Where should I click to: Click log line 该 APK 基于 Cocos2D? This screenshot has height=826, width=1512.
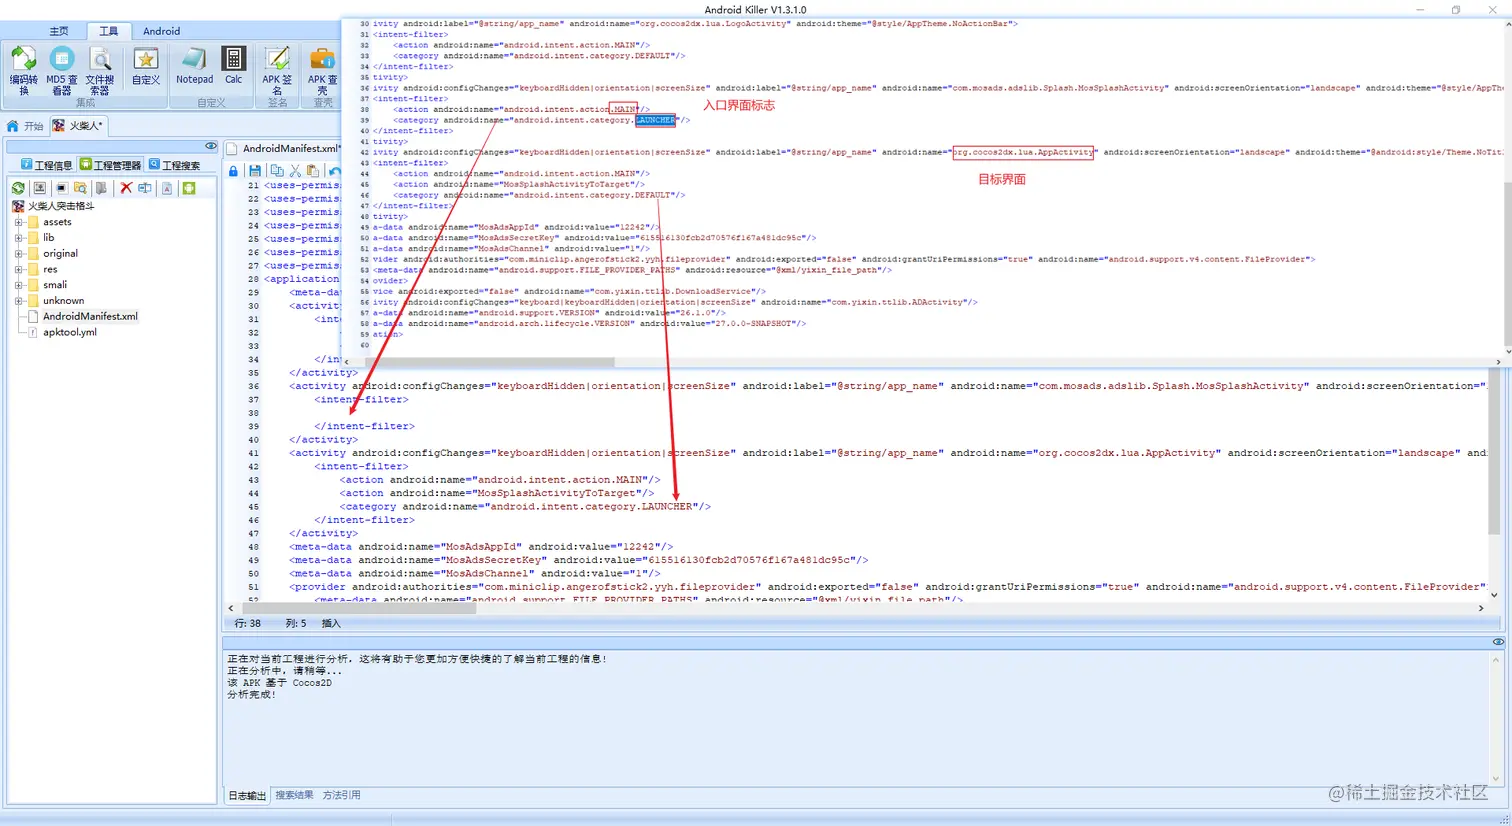279,683
